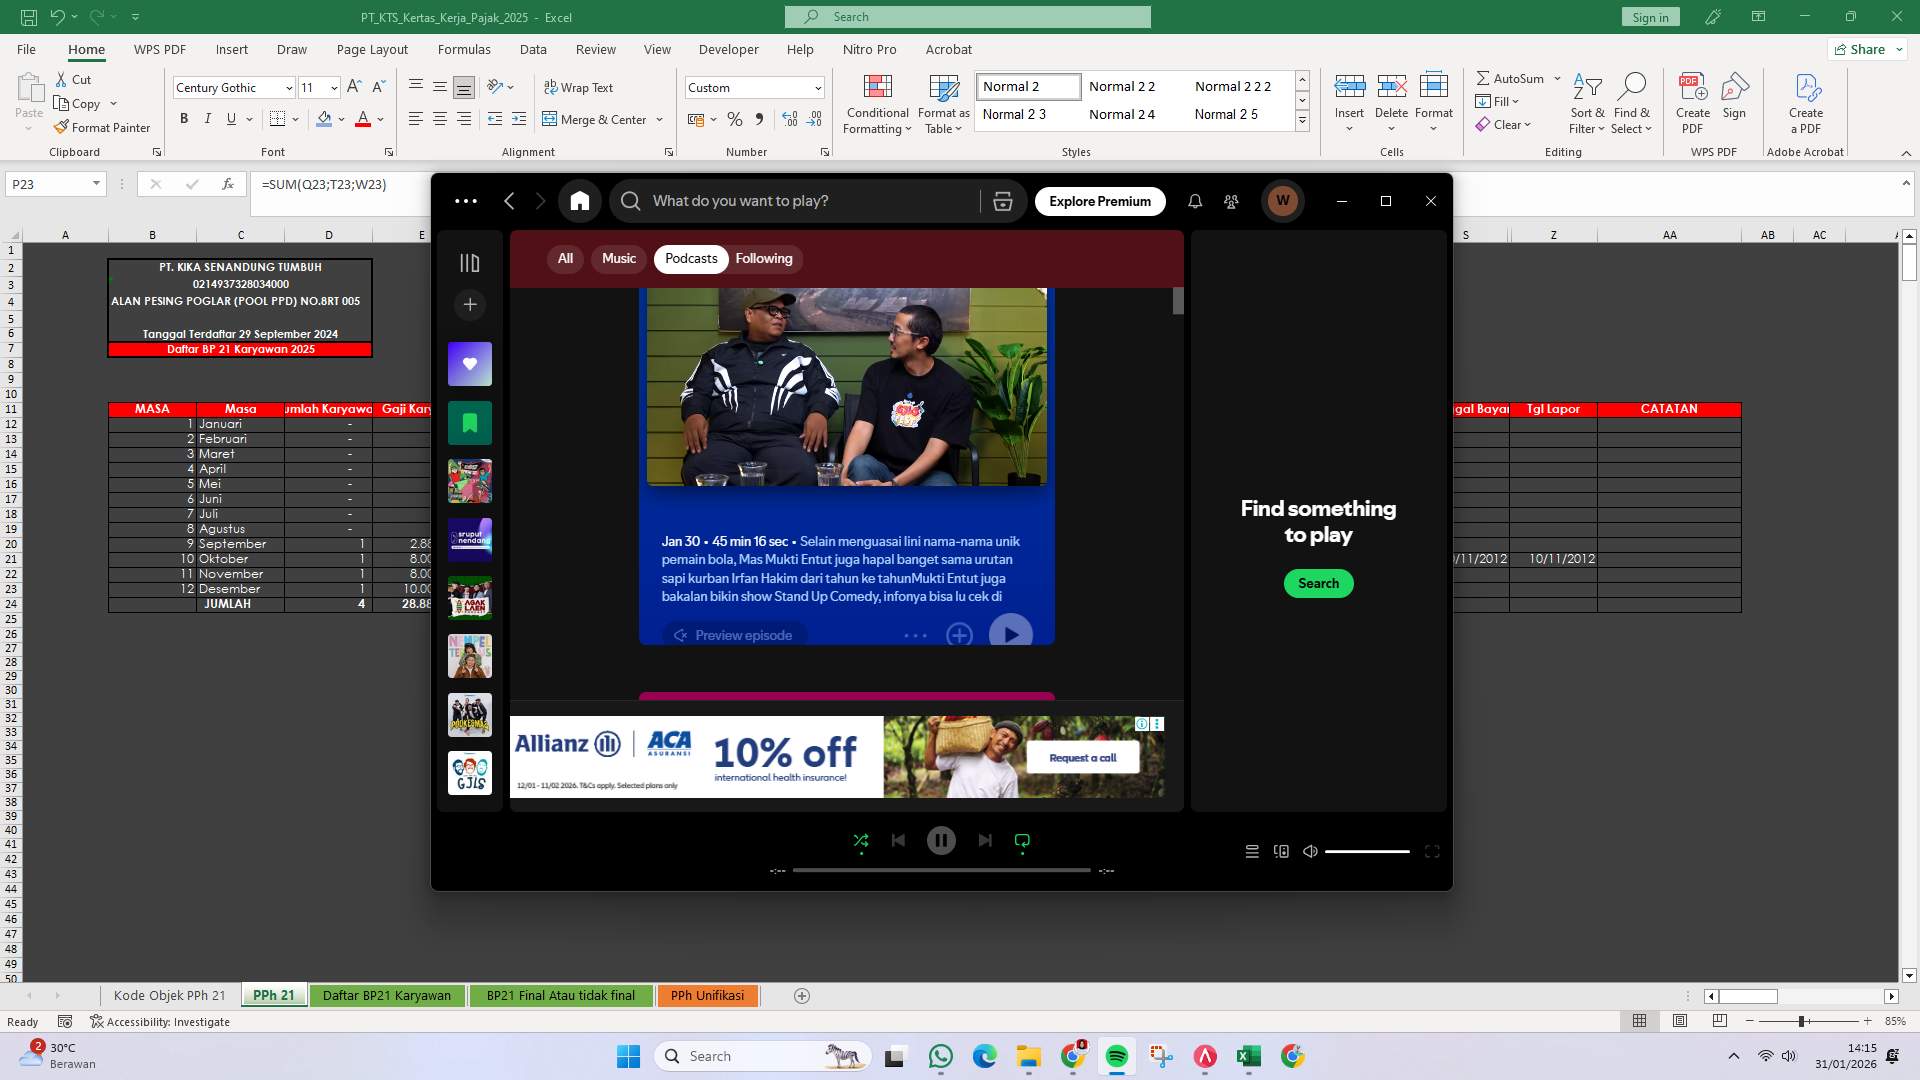Viewport: 1920px width, 1080px height.
Task: Add episode to library with plus
Action: tap(959, 635)
